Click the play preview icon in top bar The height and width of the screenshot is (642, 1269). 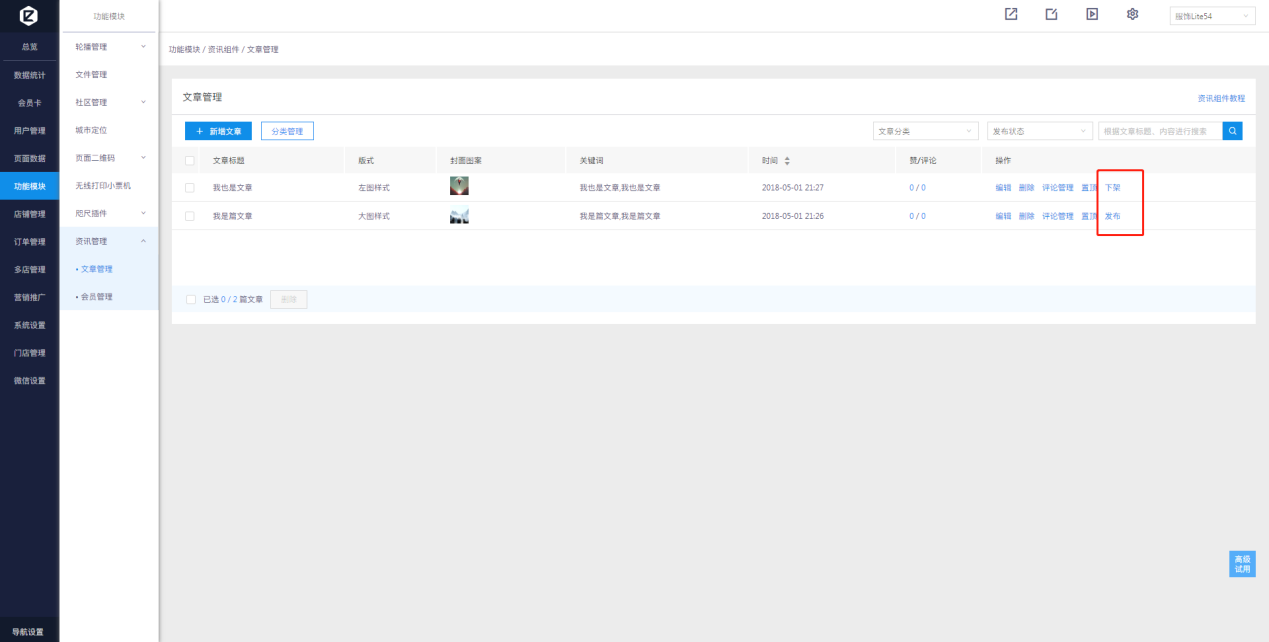pyautogui.click(x=1092, y=14)
